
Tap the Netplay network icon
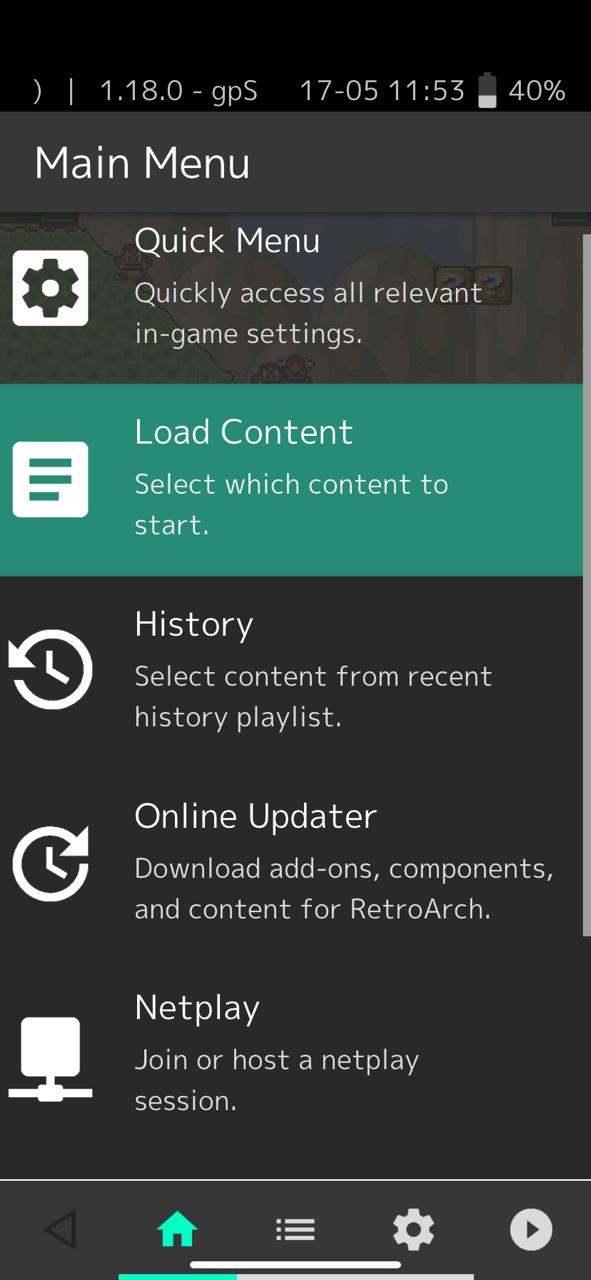pyautogui.click(x=50, y=1059)
